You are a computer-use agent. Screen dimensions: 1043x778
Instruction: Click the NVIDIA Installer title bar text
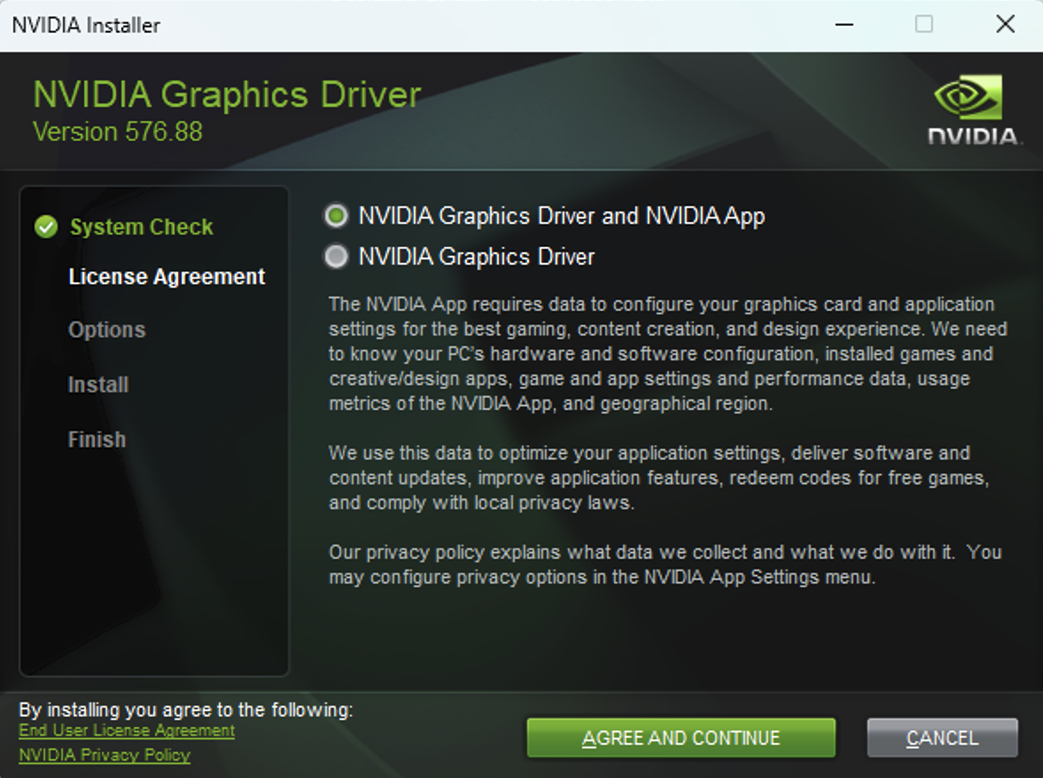tap(85, 25)
